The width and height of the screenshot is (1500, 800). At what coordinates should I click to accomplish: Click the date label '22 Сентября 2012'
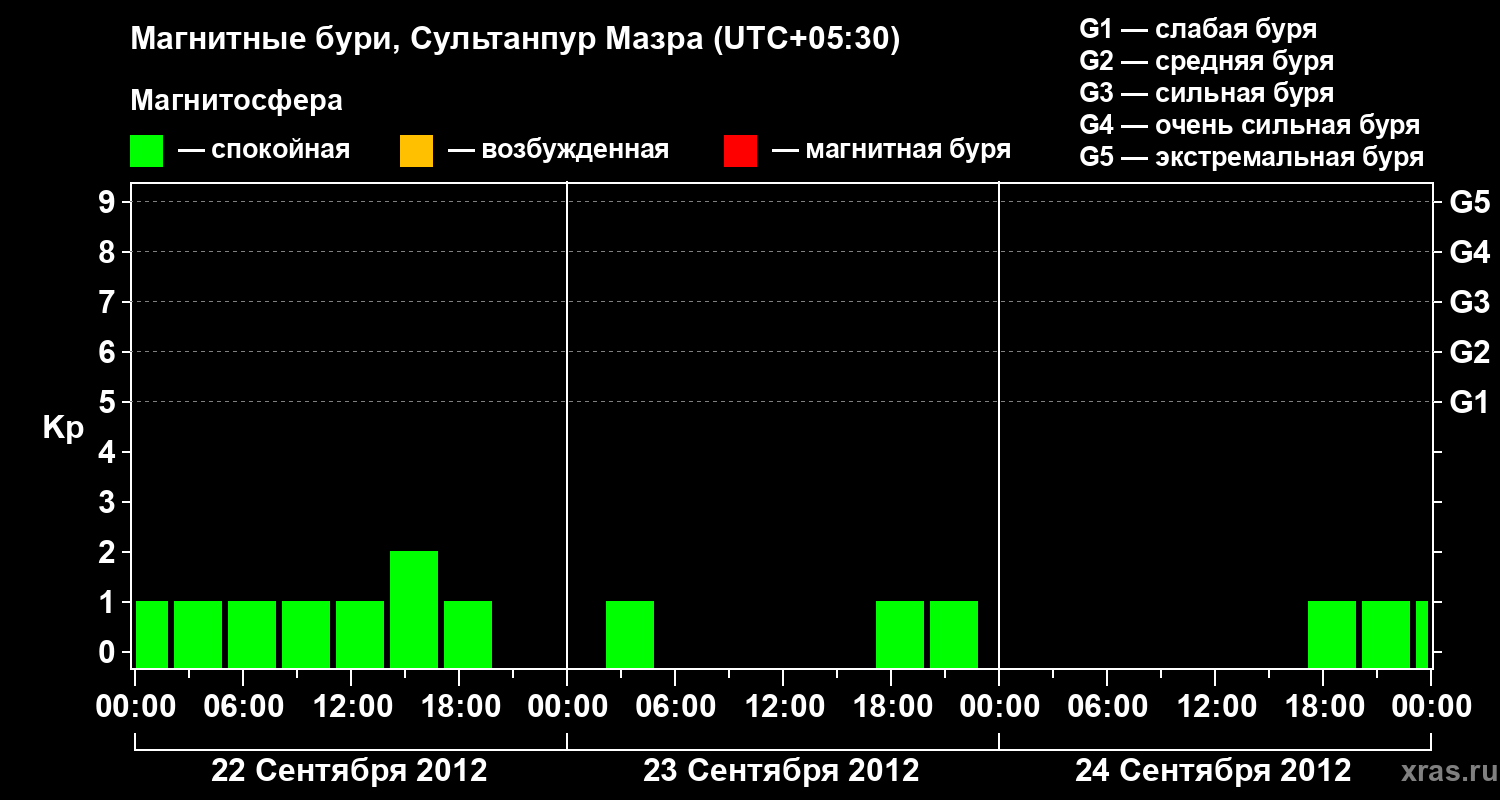click(349, 771)
